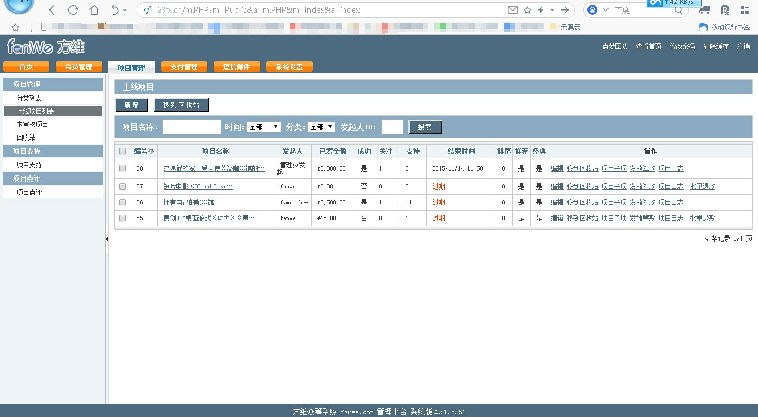The width and height of the screenshot is (758, 417).
Task: Click the wider dark button beside it
Action: (x=181, y=105)
